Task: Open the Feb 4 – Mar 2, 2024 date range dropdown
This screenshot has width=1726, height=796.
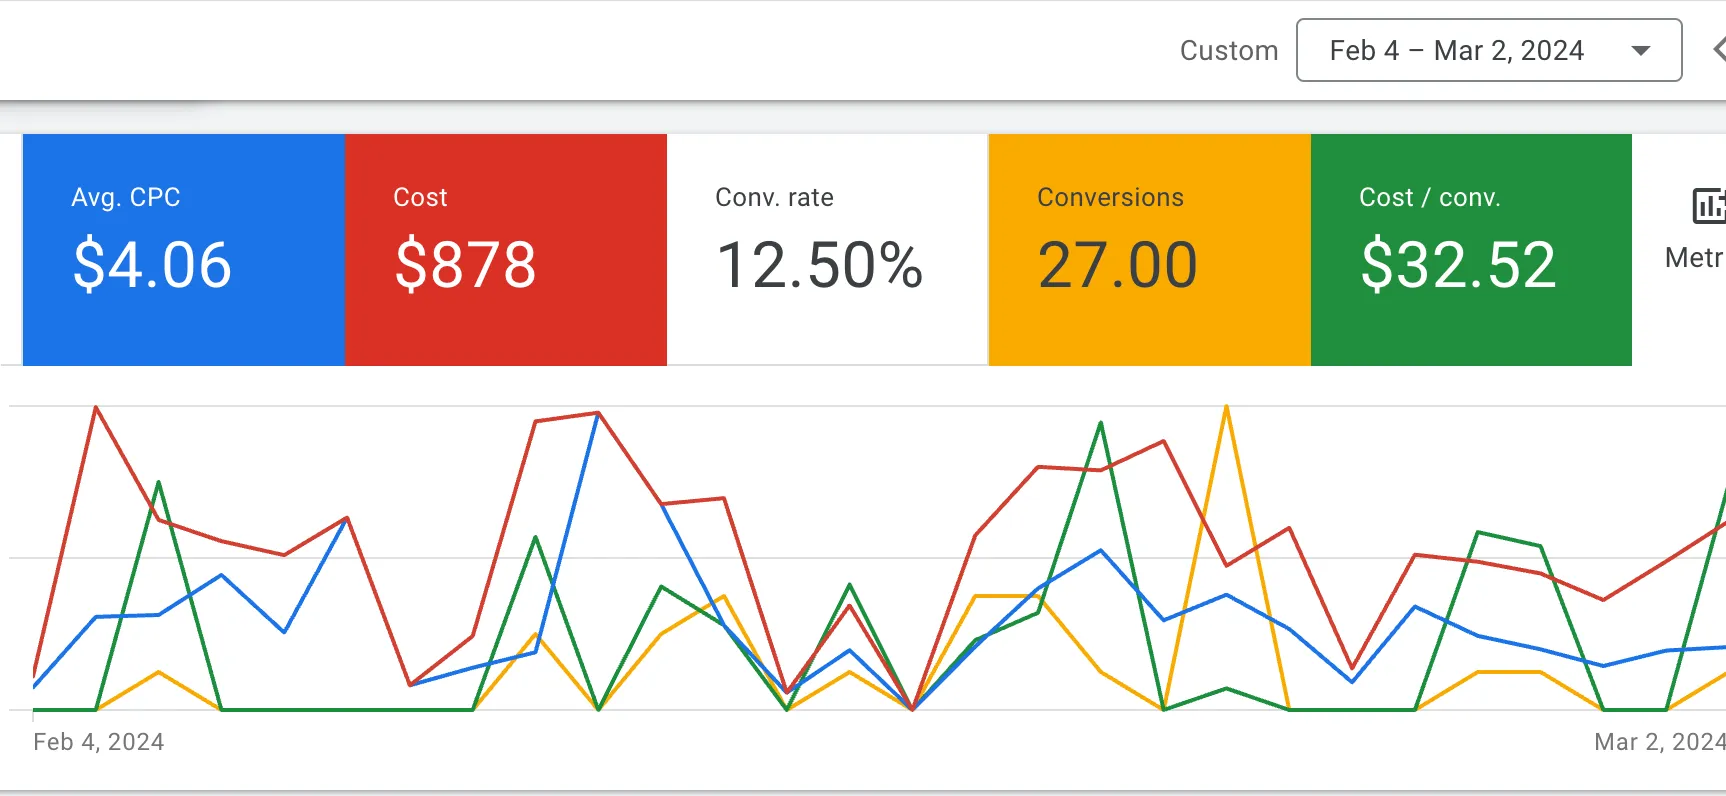Action: (1488, 50)
